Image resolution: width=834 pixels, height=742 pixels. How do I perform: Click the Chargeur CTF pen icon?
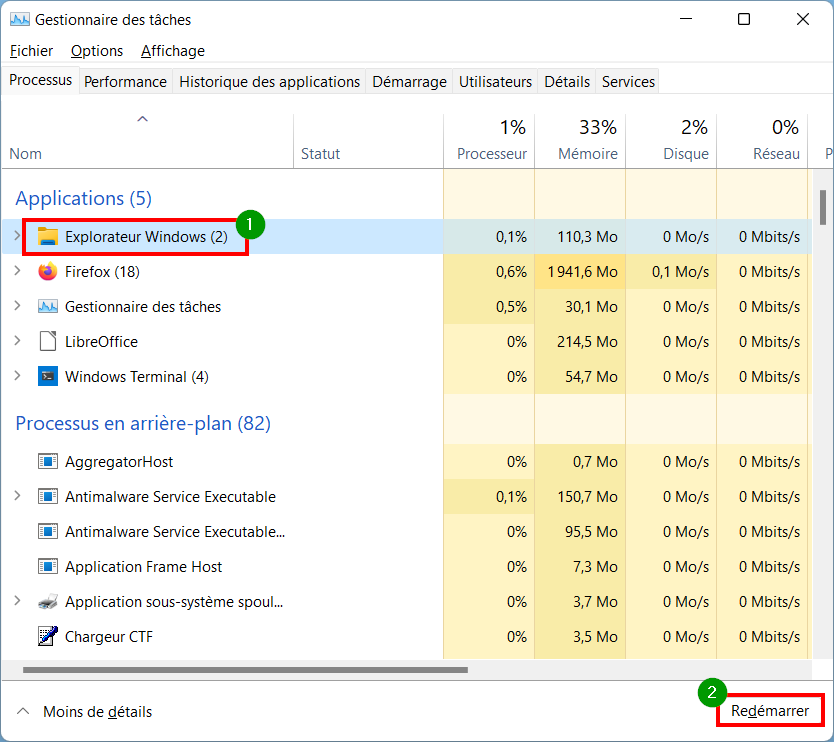click(x=48, y=636)
